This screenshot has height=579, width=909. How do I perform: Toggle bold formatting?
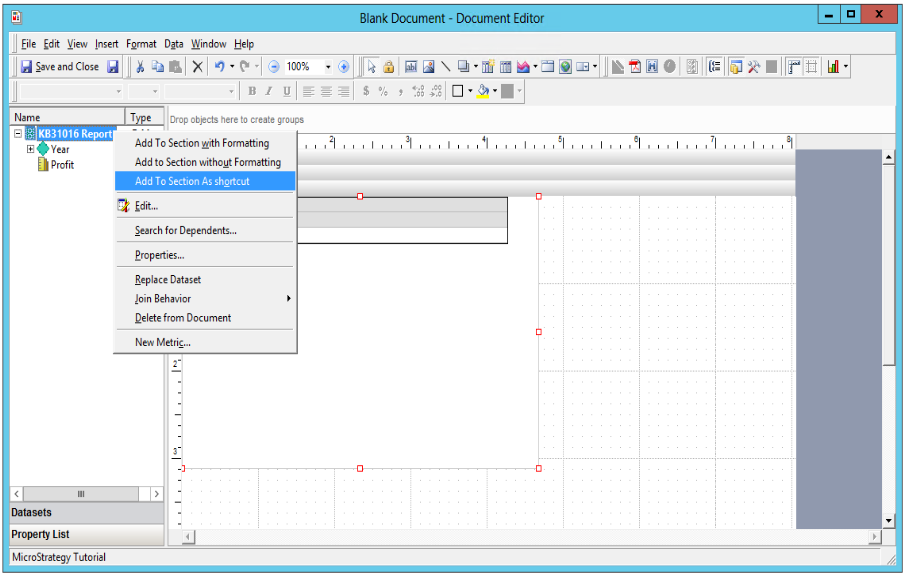point(253,91)
